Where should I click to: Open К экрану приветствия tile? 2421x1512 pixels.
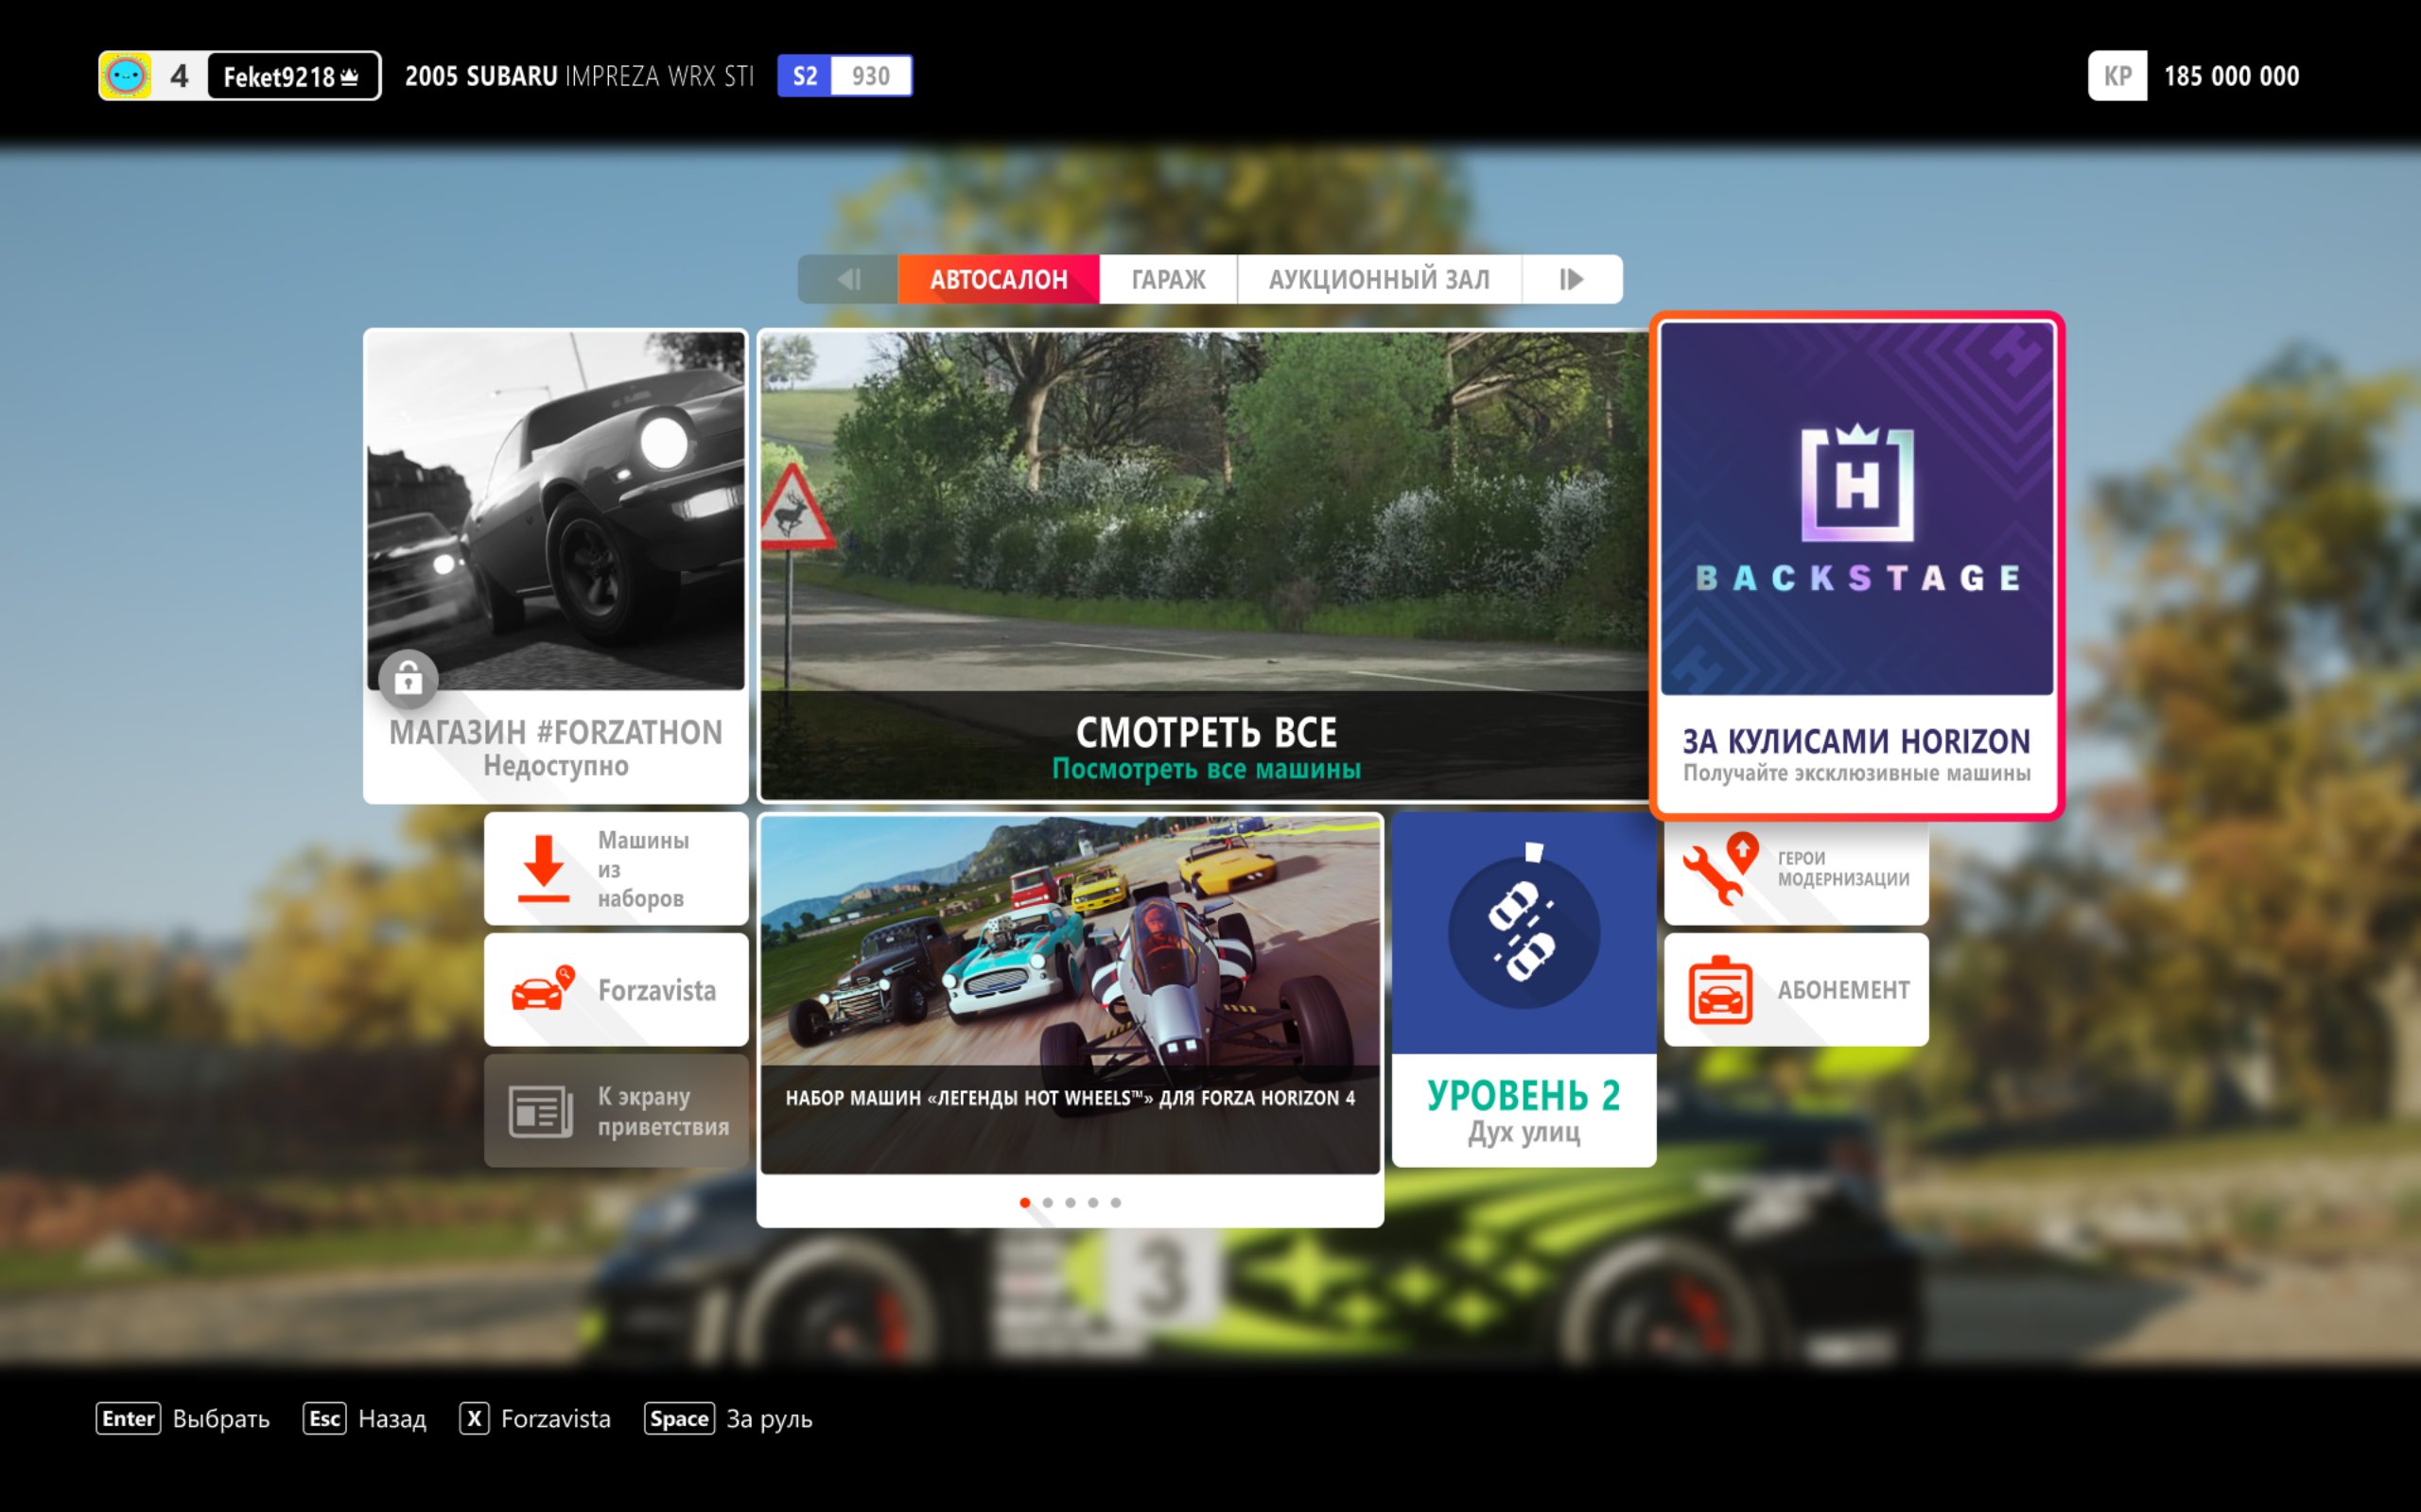pyautogui.click(x=616, y=1110)
